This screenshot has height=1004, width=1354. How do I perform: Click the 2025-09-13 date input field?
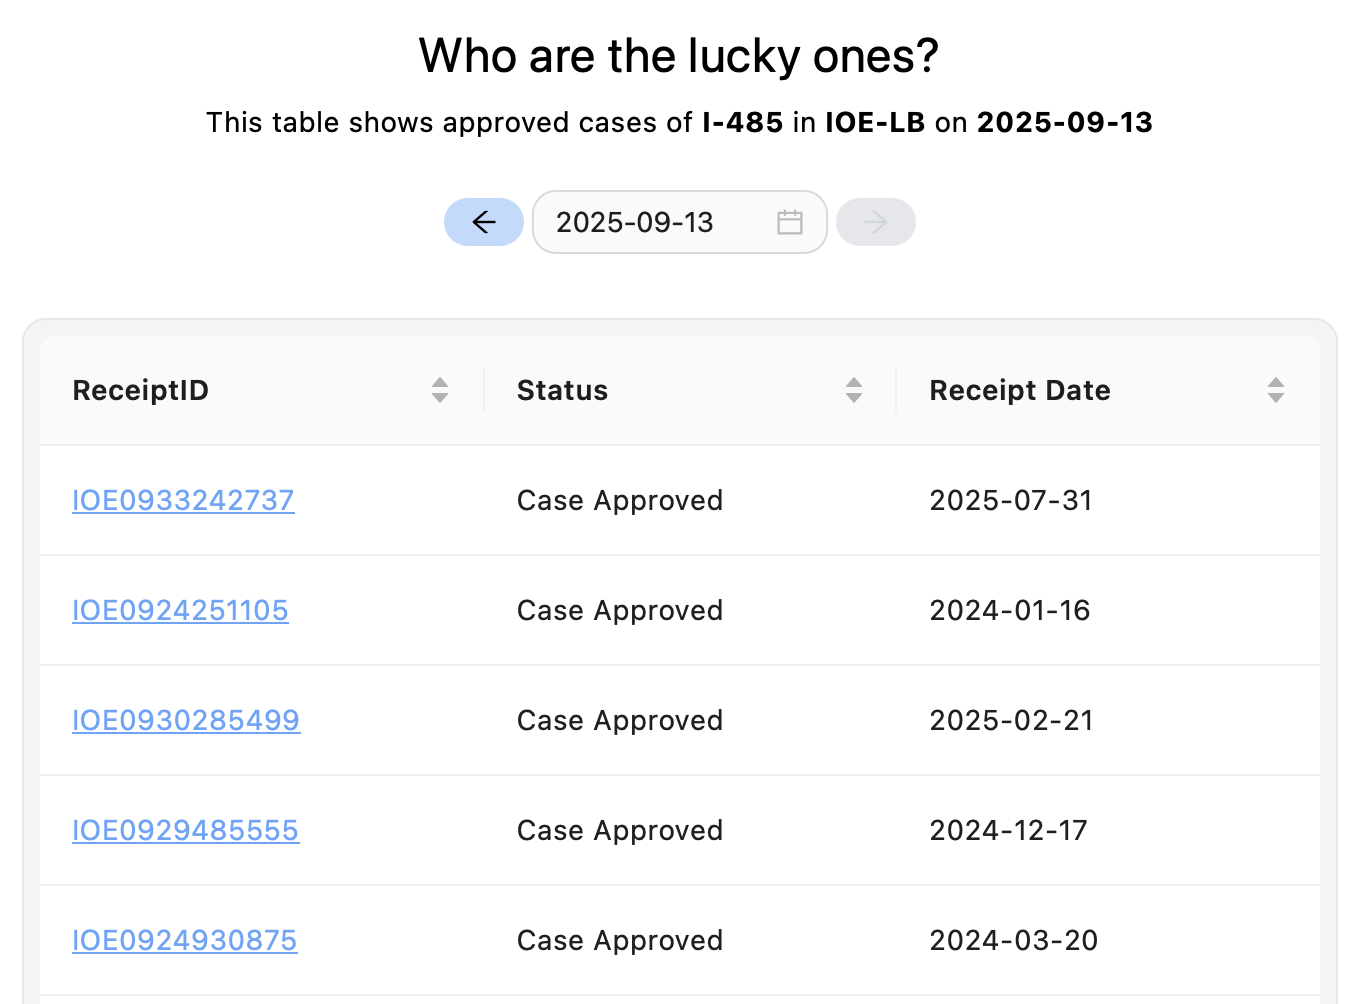pyautogui.click(x=680, y=222)
